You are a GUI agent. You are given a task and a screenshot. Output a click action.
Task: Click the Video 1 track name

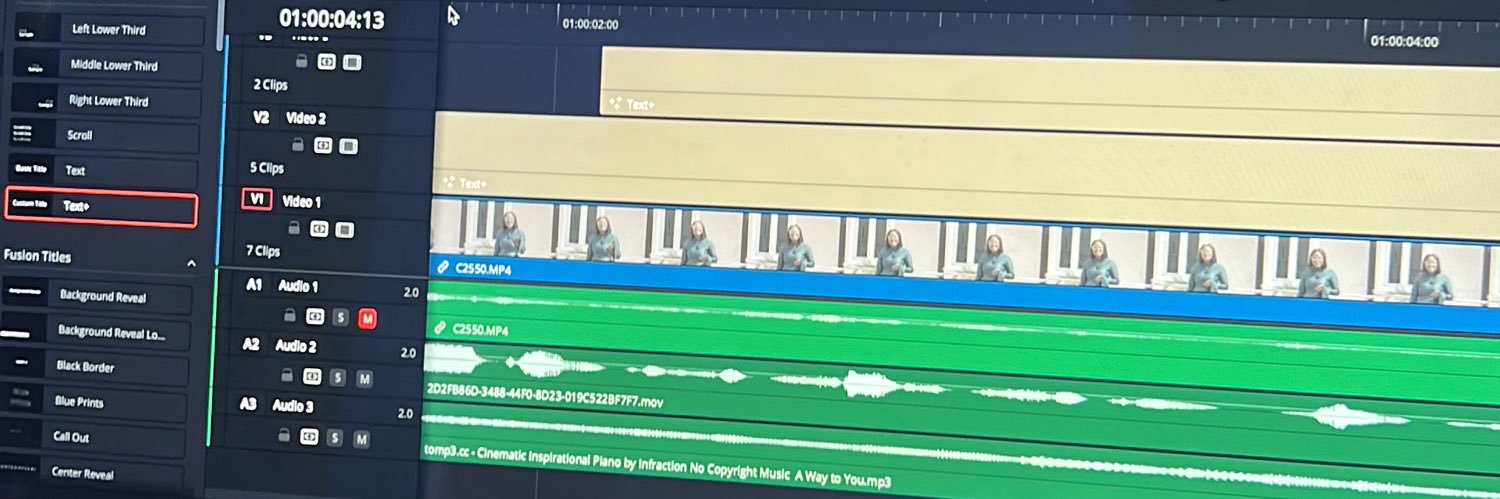click(x=301, y=202)
